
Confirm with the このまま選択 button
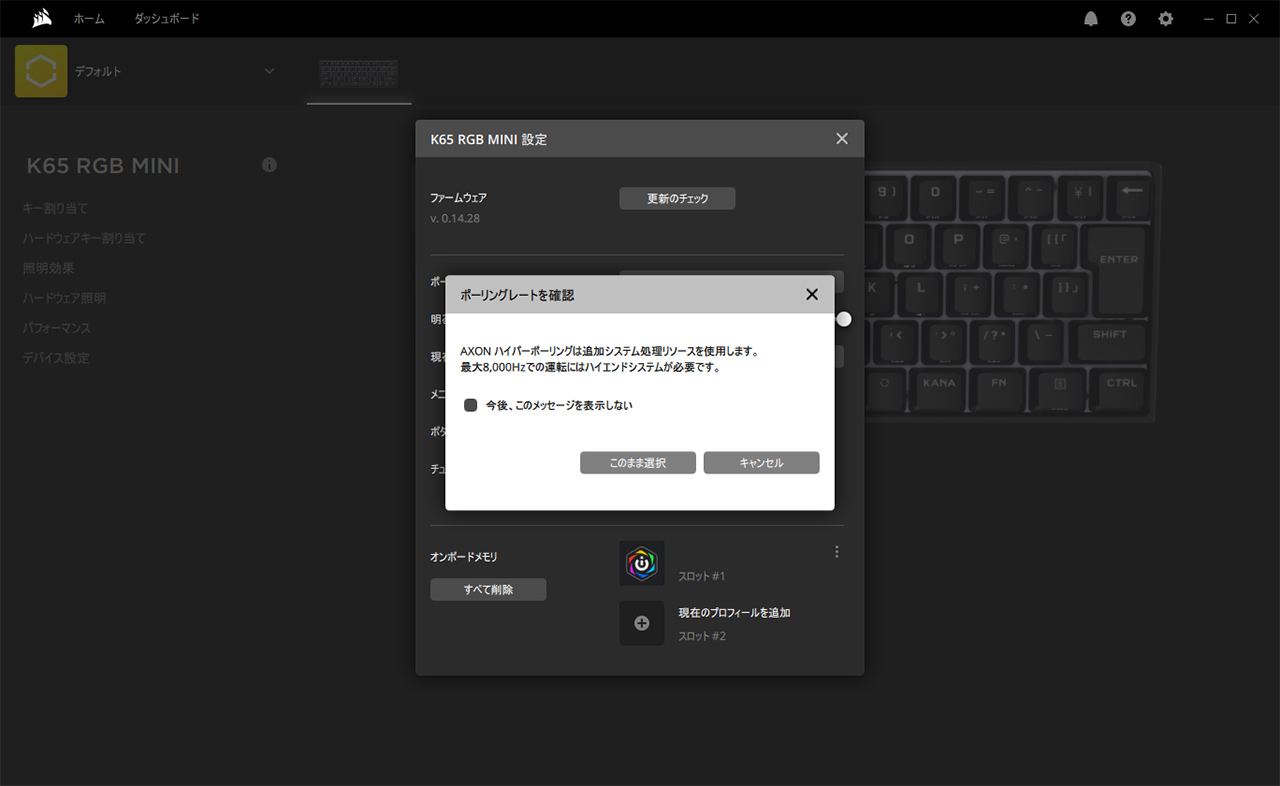click(x=638, y=463)
